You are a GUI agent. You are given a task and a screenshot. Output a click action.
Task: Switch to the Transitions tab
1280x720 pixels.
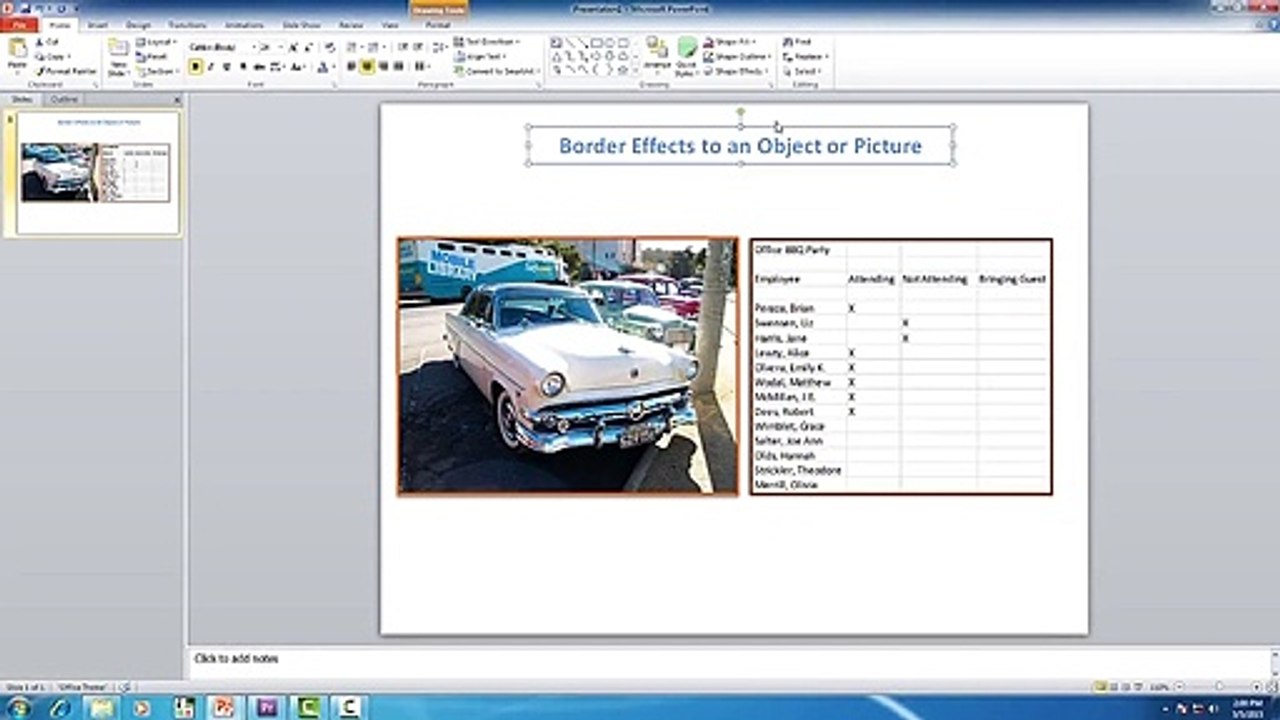[187, 25]
